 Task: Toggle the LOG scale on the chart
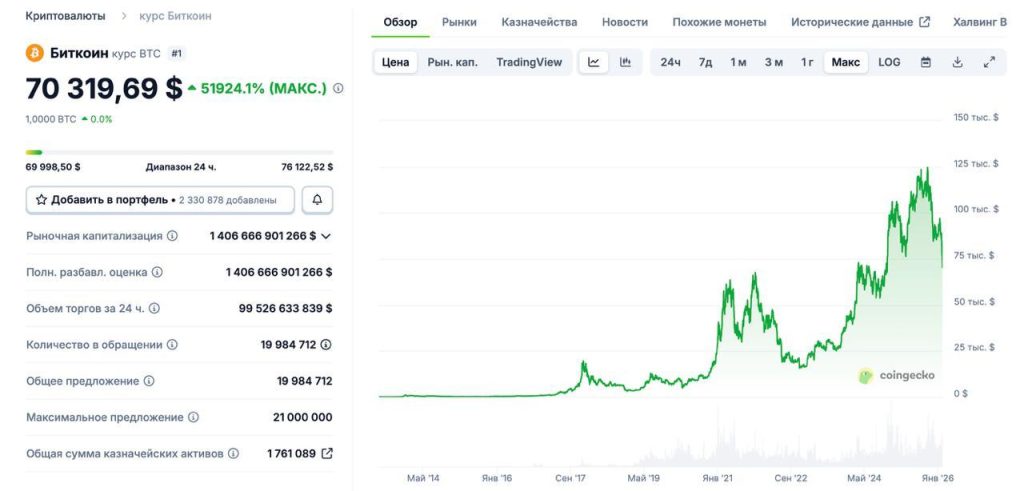coord(889,62)
